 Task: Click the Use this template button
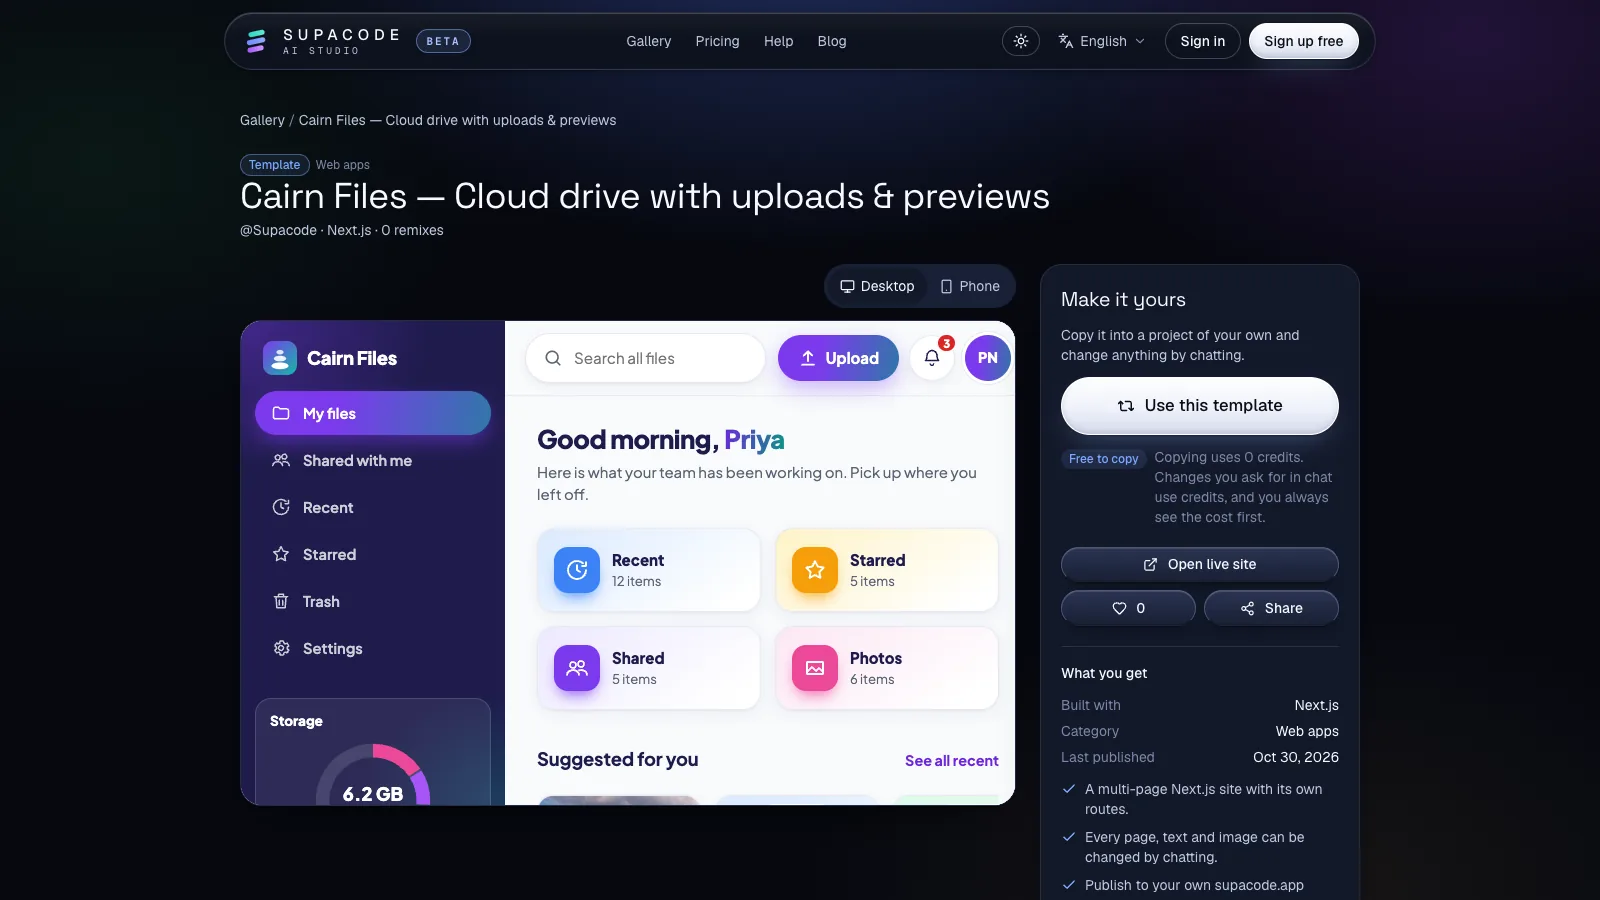[1200, 405]
